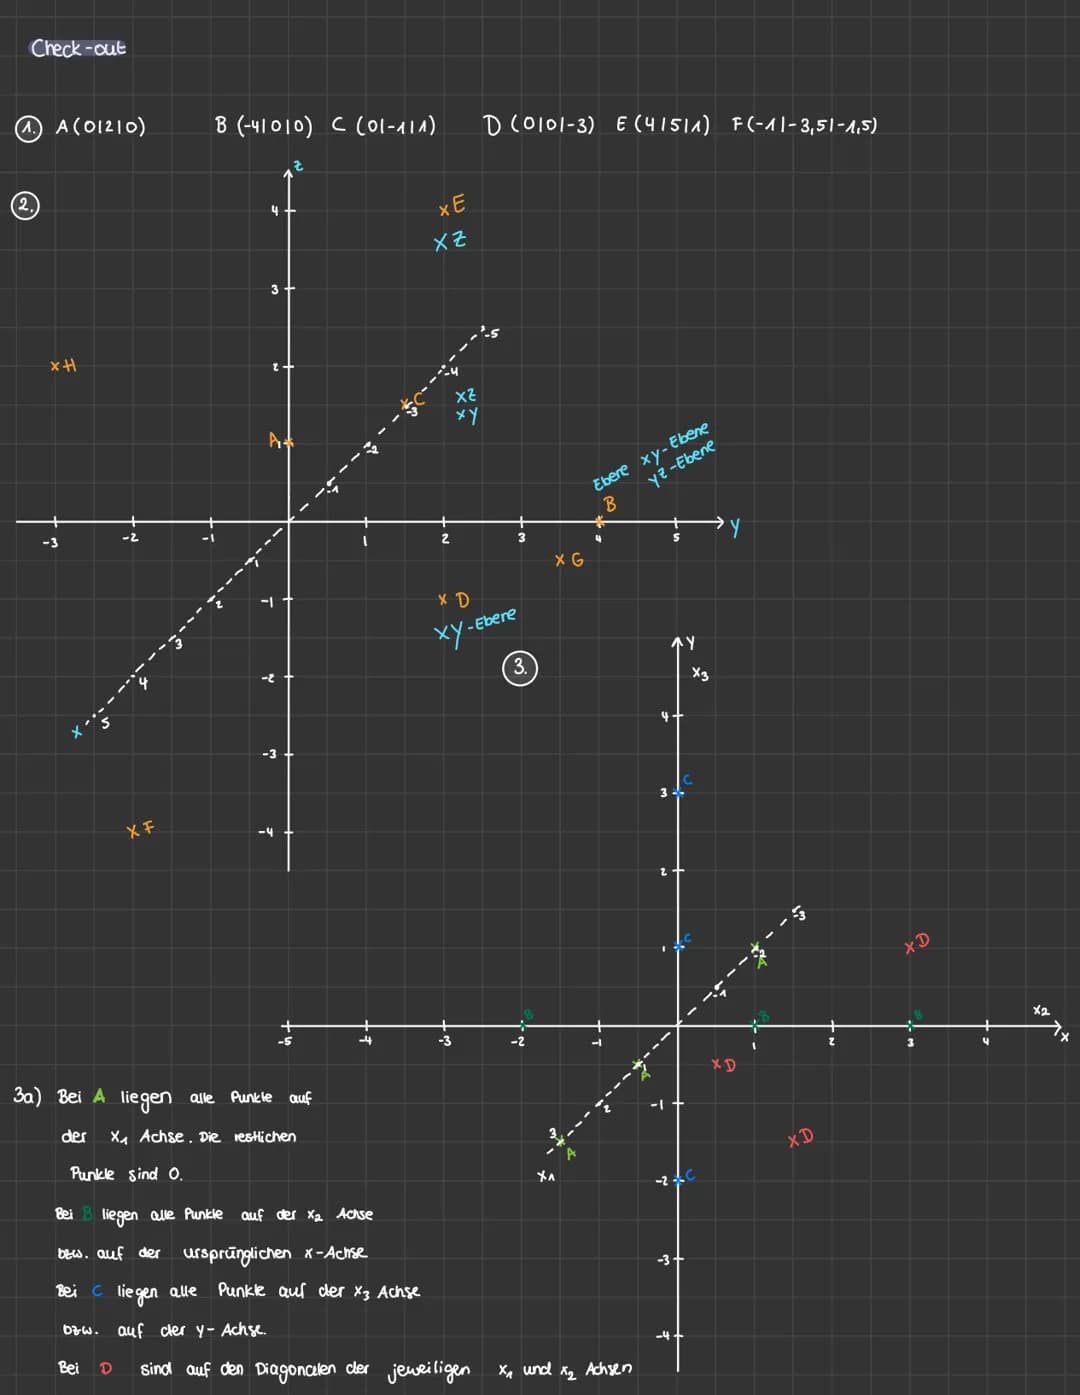Screen dimensions: 1080x1395
Task: Click the green letter A in the 3a) sentence
Action: (98, 1097)
